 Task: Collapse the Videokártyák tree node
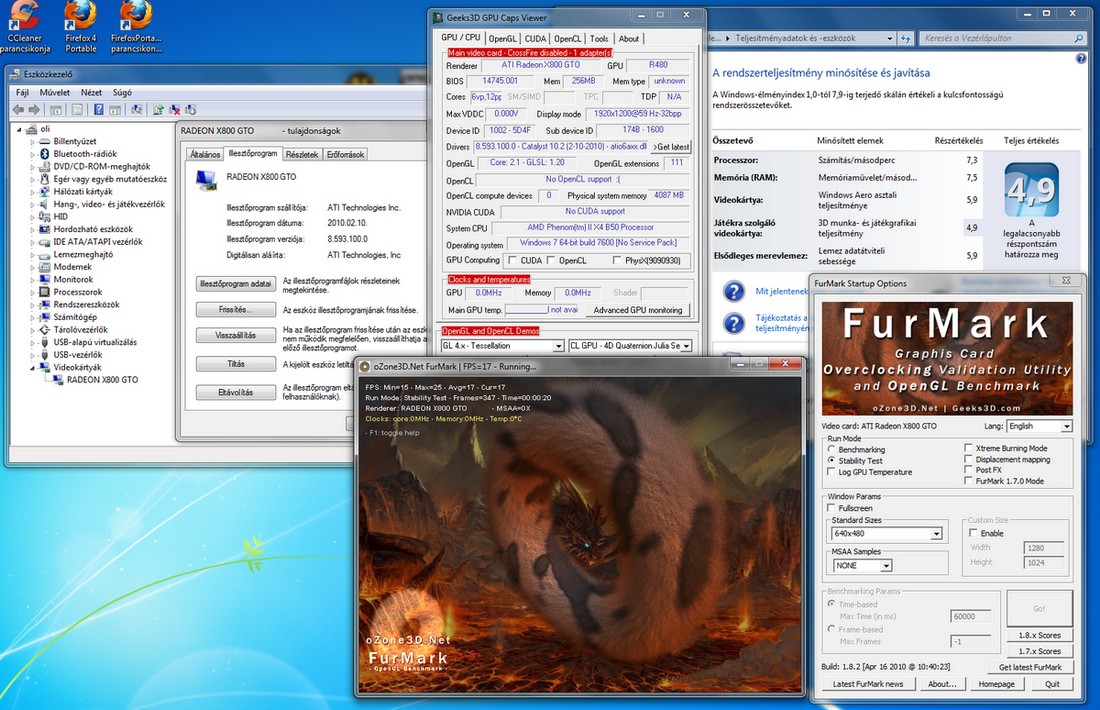pos(32,367)
